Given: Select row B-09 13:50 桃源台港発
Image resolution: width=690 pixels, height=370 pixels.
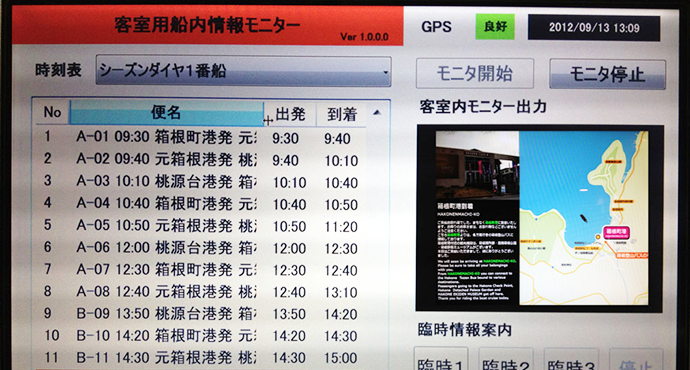Looking at the screenshot, I should (x=200, y=314).
